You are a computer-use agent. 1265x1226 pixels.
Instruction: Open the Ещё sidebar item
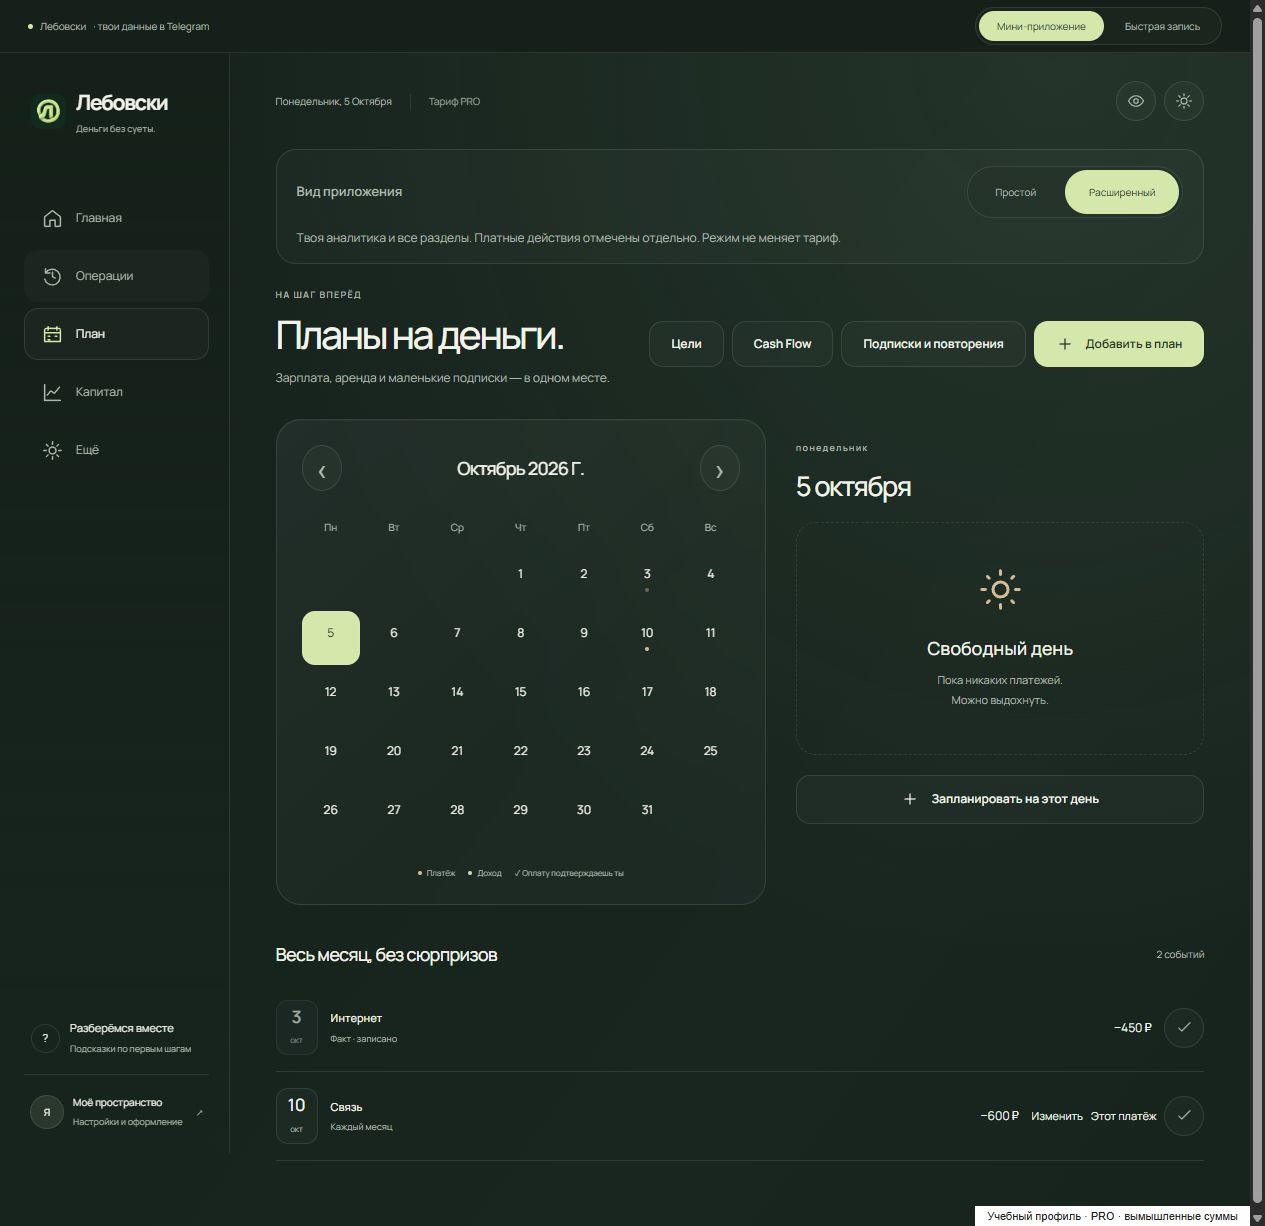pos(116,450)
